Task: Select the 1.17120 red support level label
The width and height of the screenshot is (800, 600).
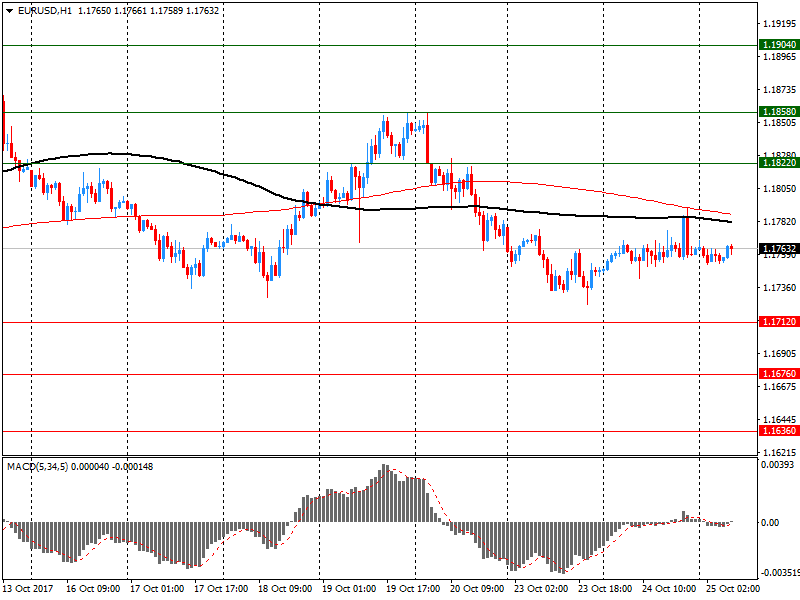Action: pyautogui.click(x=779, y=322)
